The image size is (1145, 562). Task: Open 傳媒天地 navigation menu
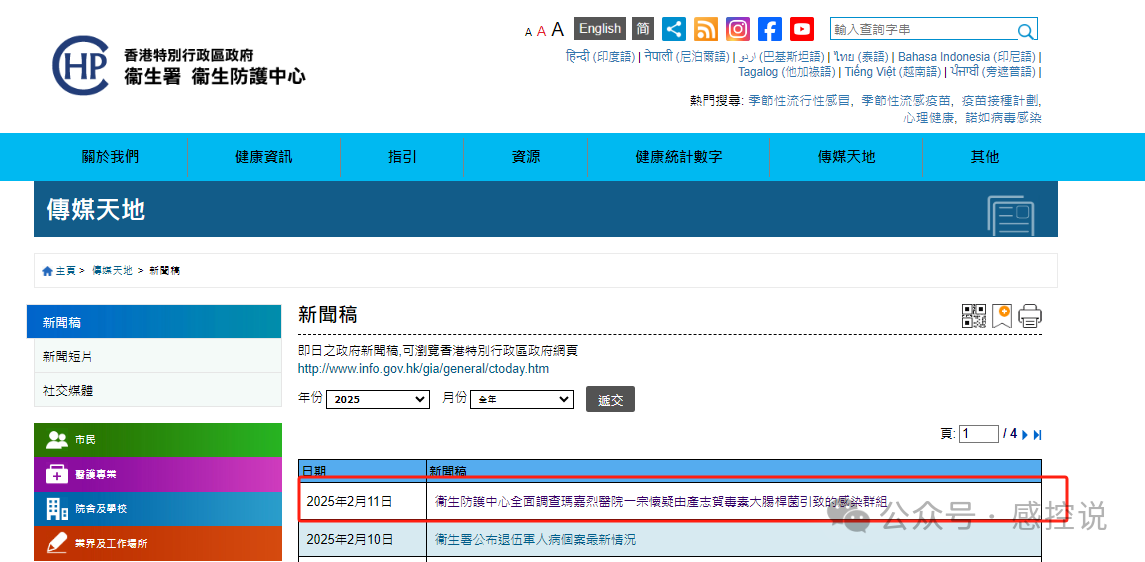846,156
